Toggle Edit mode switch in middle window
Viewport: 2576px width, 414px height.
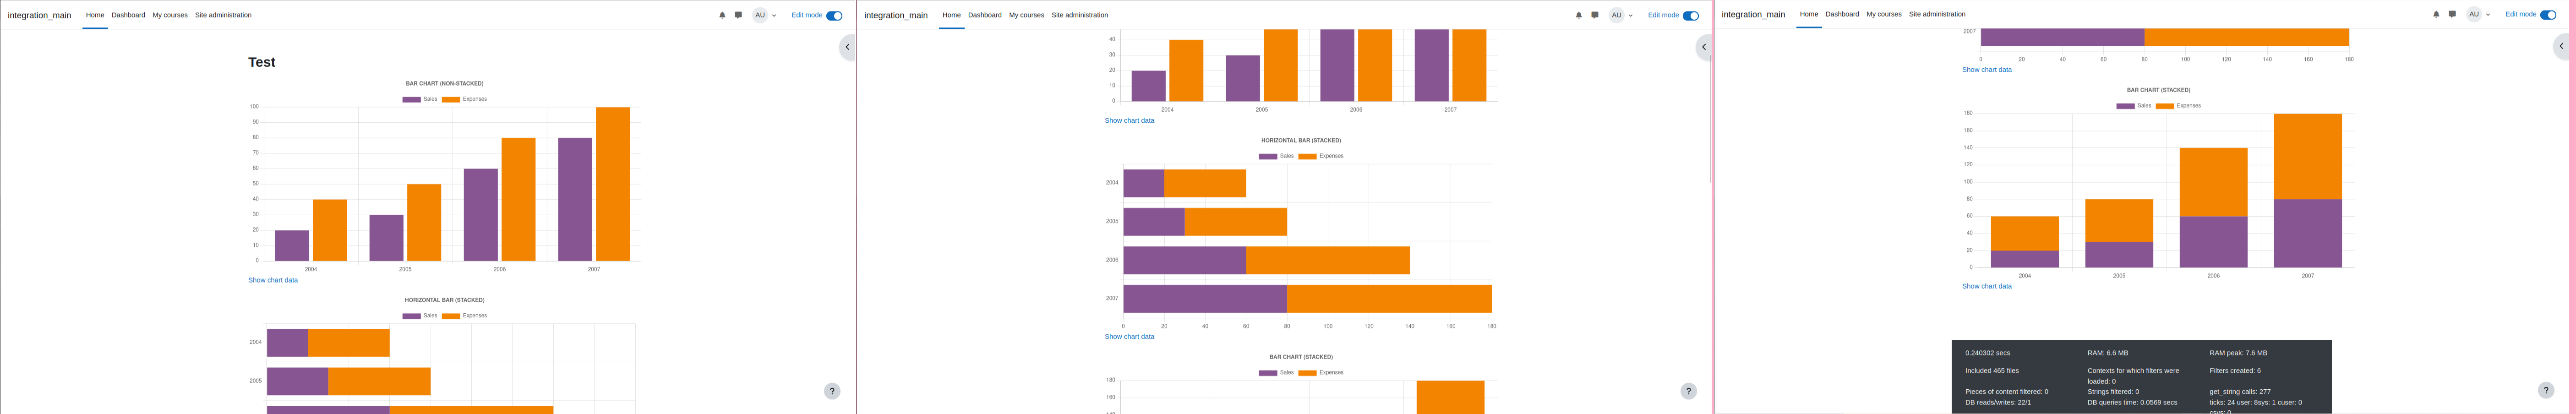point(1691,15)
